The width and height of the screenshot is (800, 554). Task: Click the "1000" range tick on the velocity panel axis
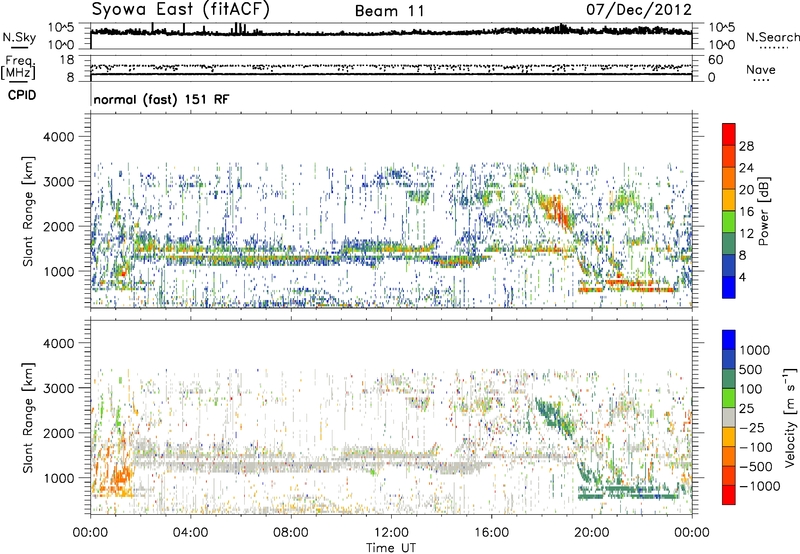coord(59,478)
